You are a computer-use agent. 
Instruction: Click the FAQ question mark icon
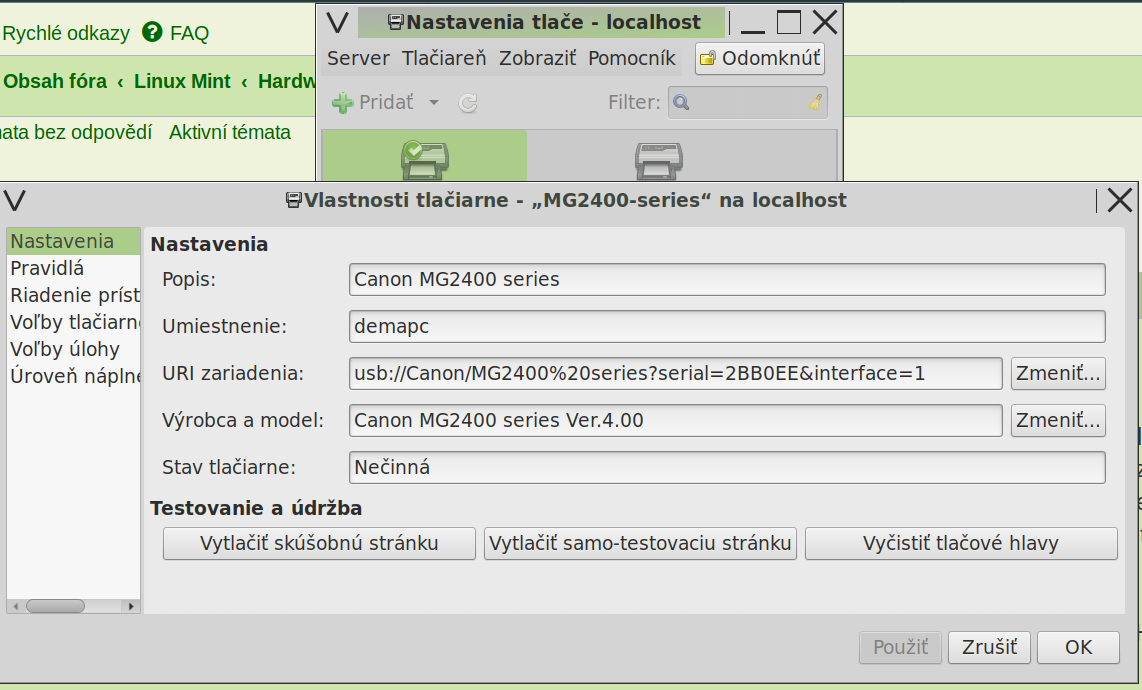152,32
